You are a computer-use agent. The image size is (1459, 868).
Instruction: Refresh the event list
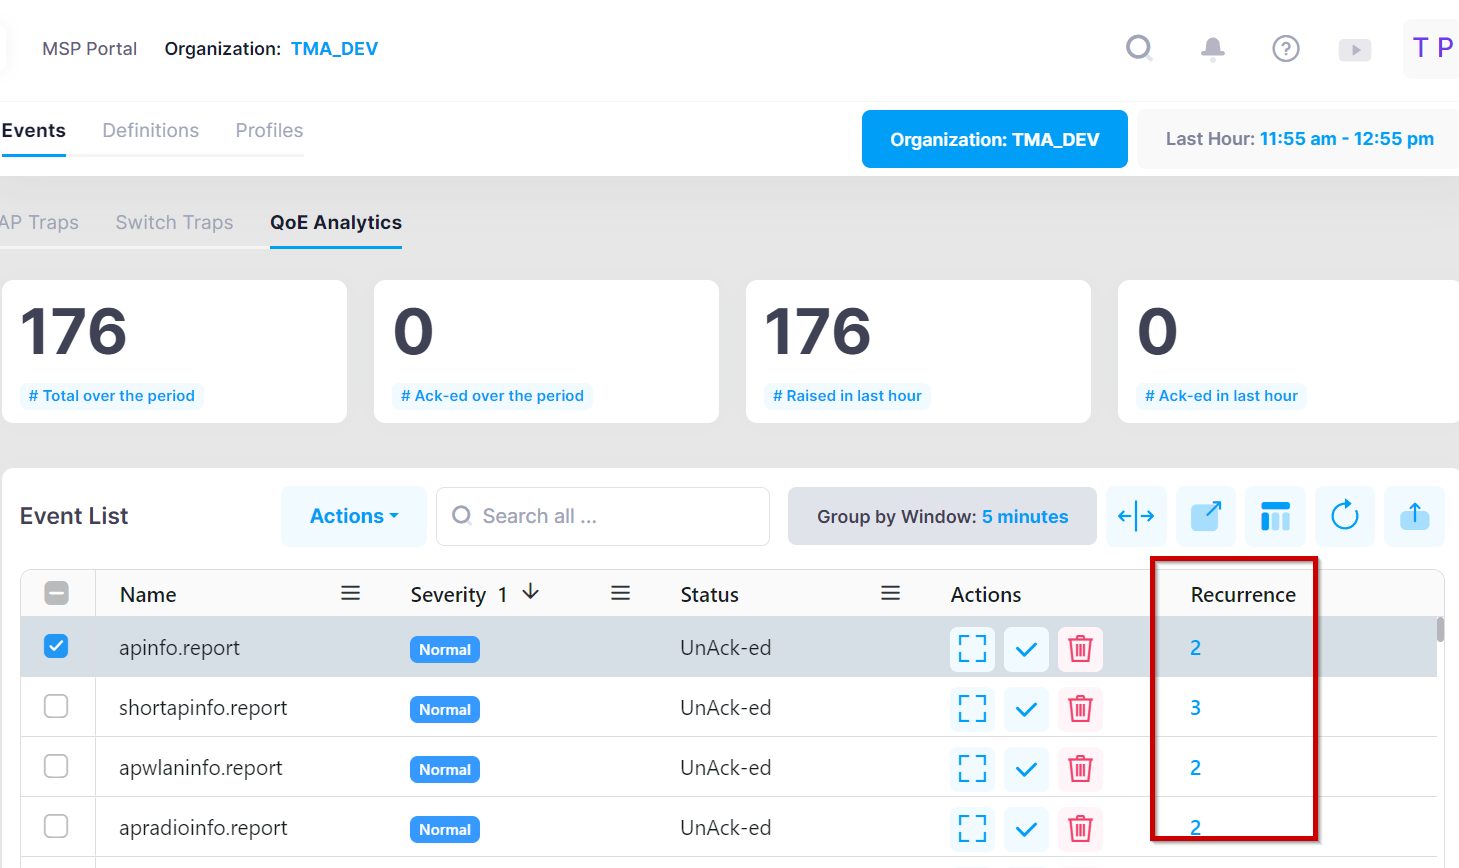pyautogui.click(x=1344, y=516)
